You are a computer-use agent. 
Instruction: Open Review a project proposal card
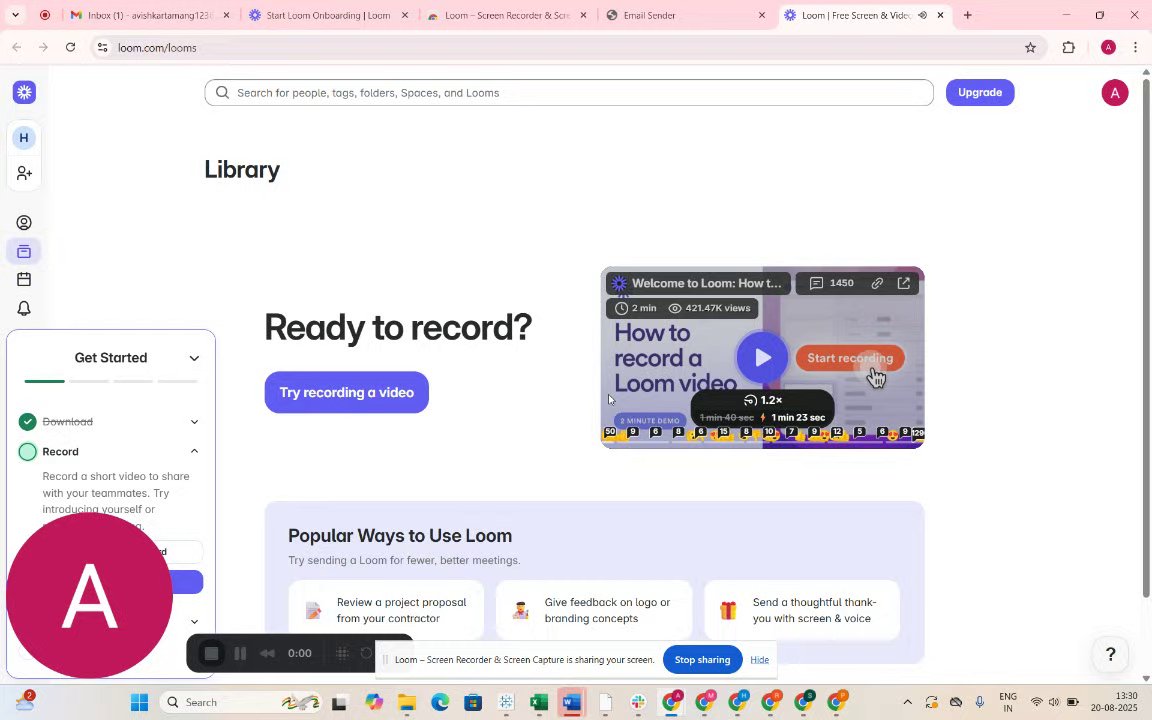tap(386, 610)
